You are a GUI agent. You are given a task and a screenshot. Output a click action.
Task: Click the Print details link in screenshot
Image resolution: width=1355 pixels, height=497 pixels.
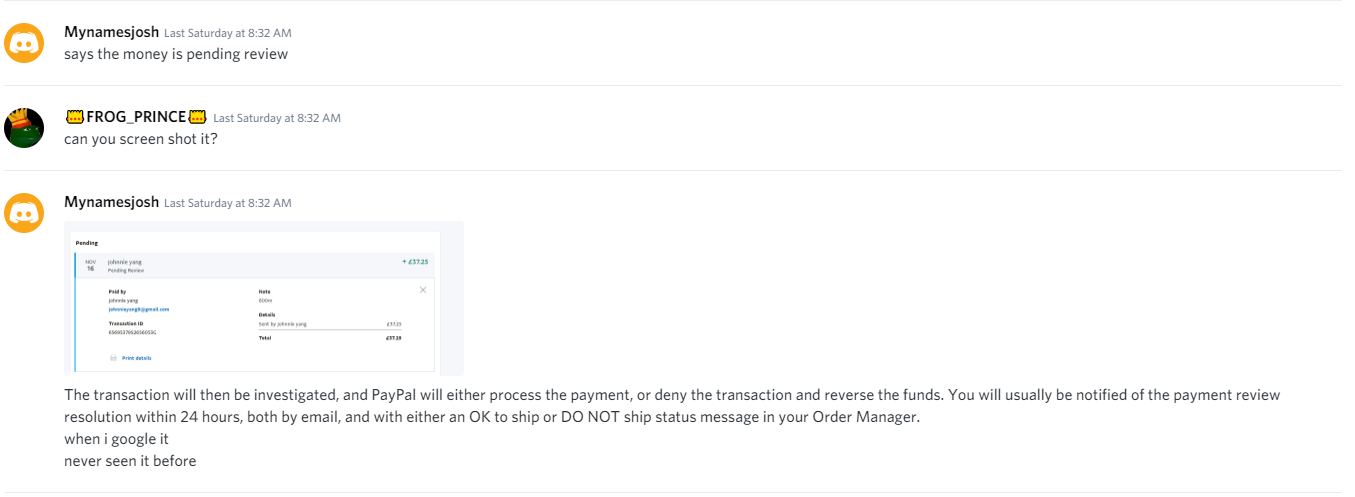(x=136, y=358)
